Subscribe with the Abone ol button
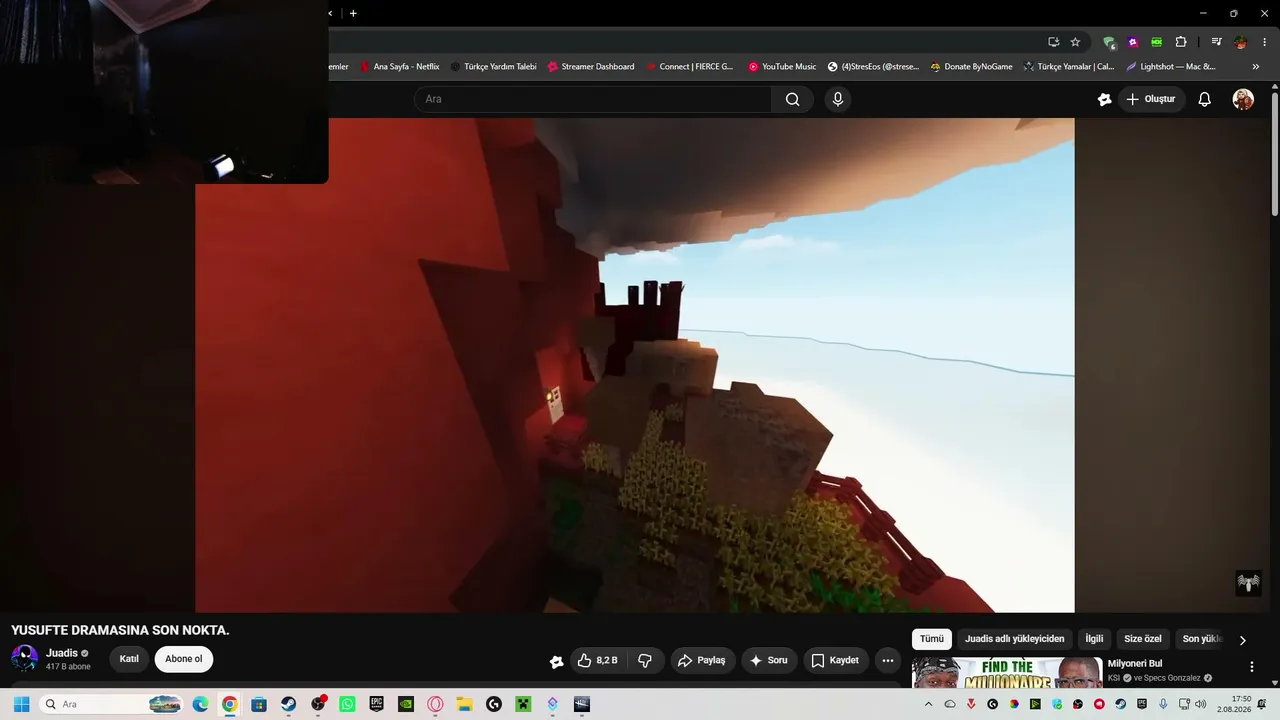 tap(184, 659)
